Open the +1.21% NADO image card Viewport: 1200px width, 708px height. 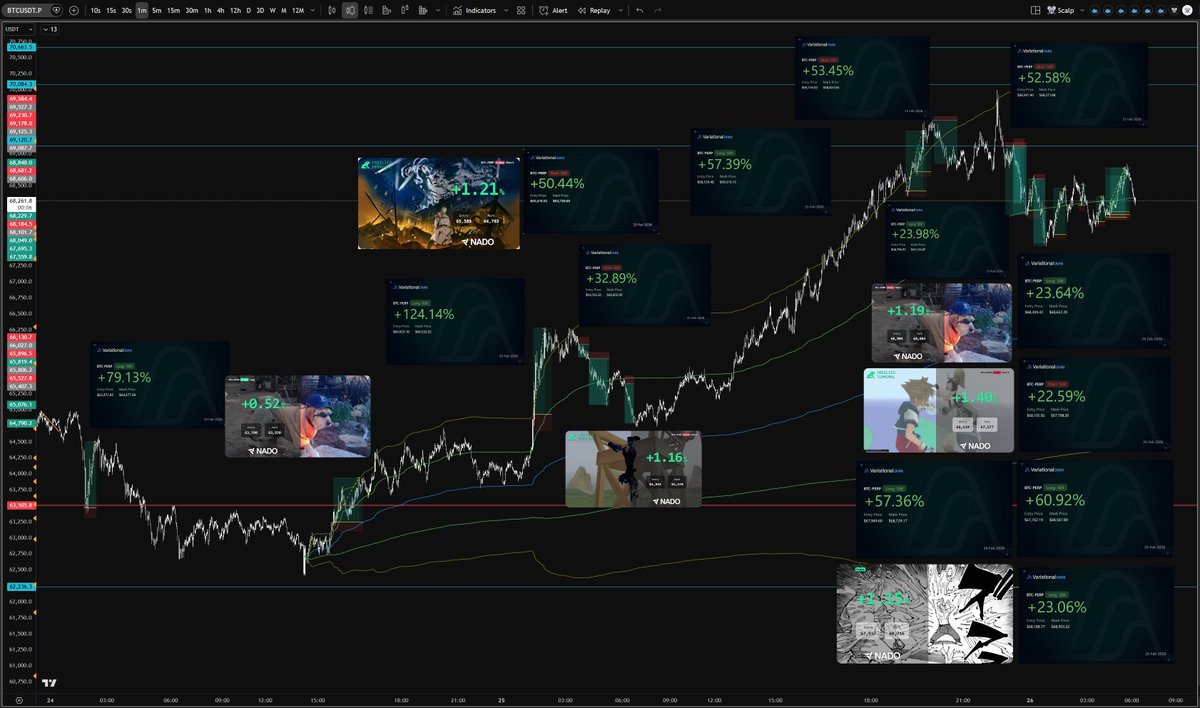click(439, 203)
